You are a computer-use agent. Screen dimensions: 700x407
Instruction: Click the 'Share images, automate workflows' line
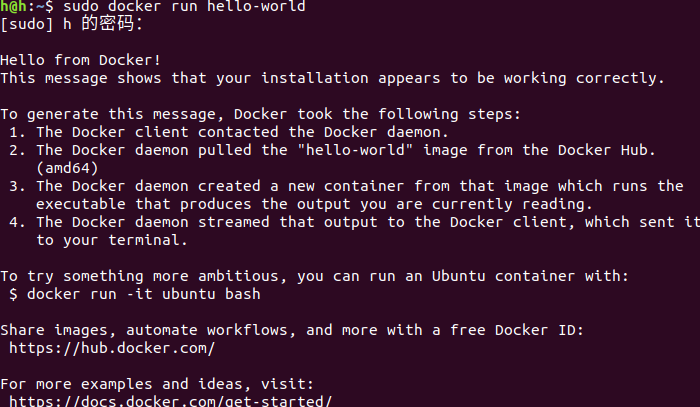click(x=292, y=330)
